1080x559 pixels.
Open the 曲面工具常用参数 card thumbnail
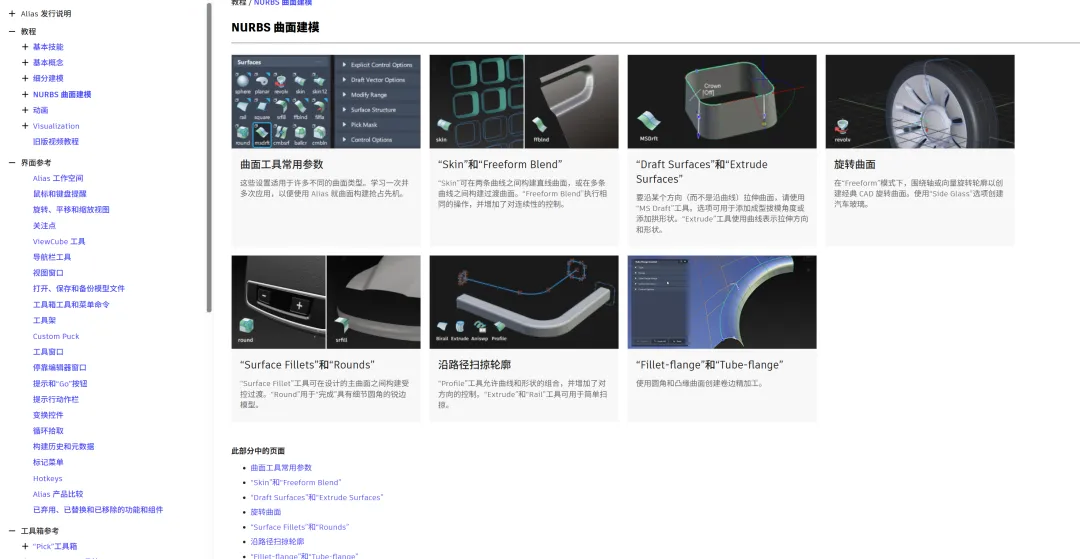[x=326, y=101]
